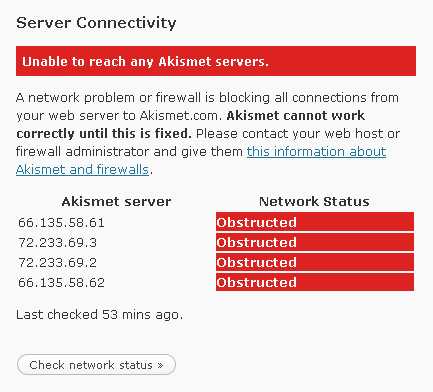This screenshot has height=392, width=433.
Task: Click the Akismet server column header
Action: [x=116, y=201]
